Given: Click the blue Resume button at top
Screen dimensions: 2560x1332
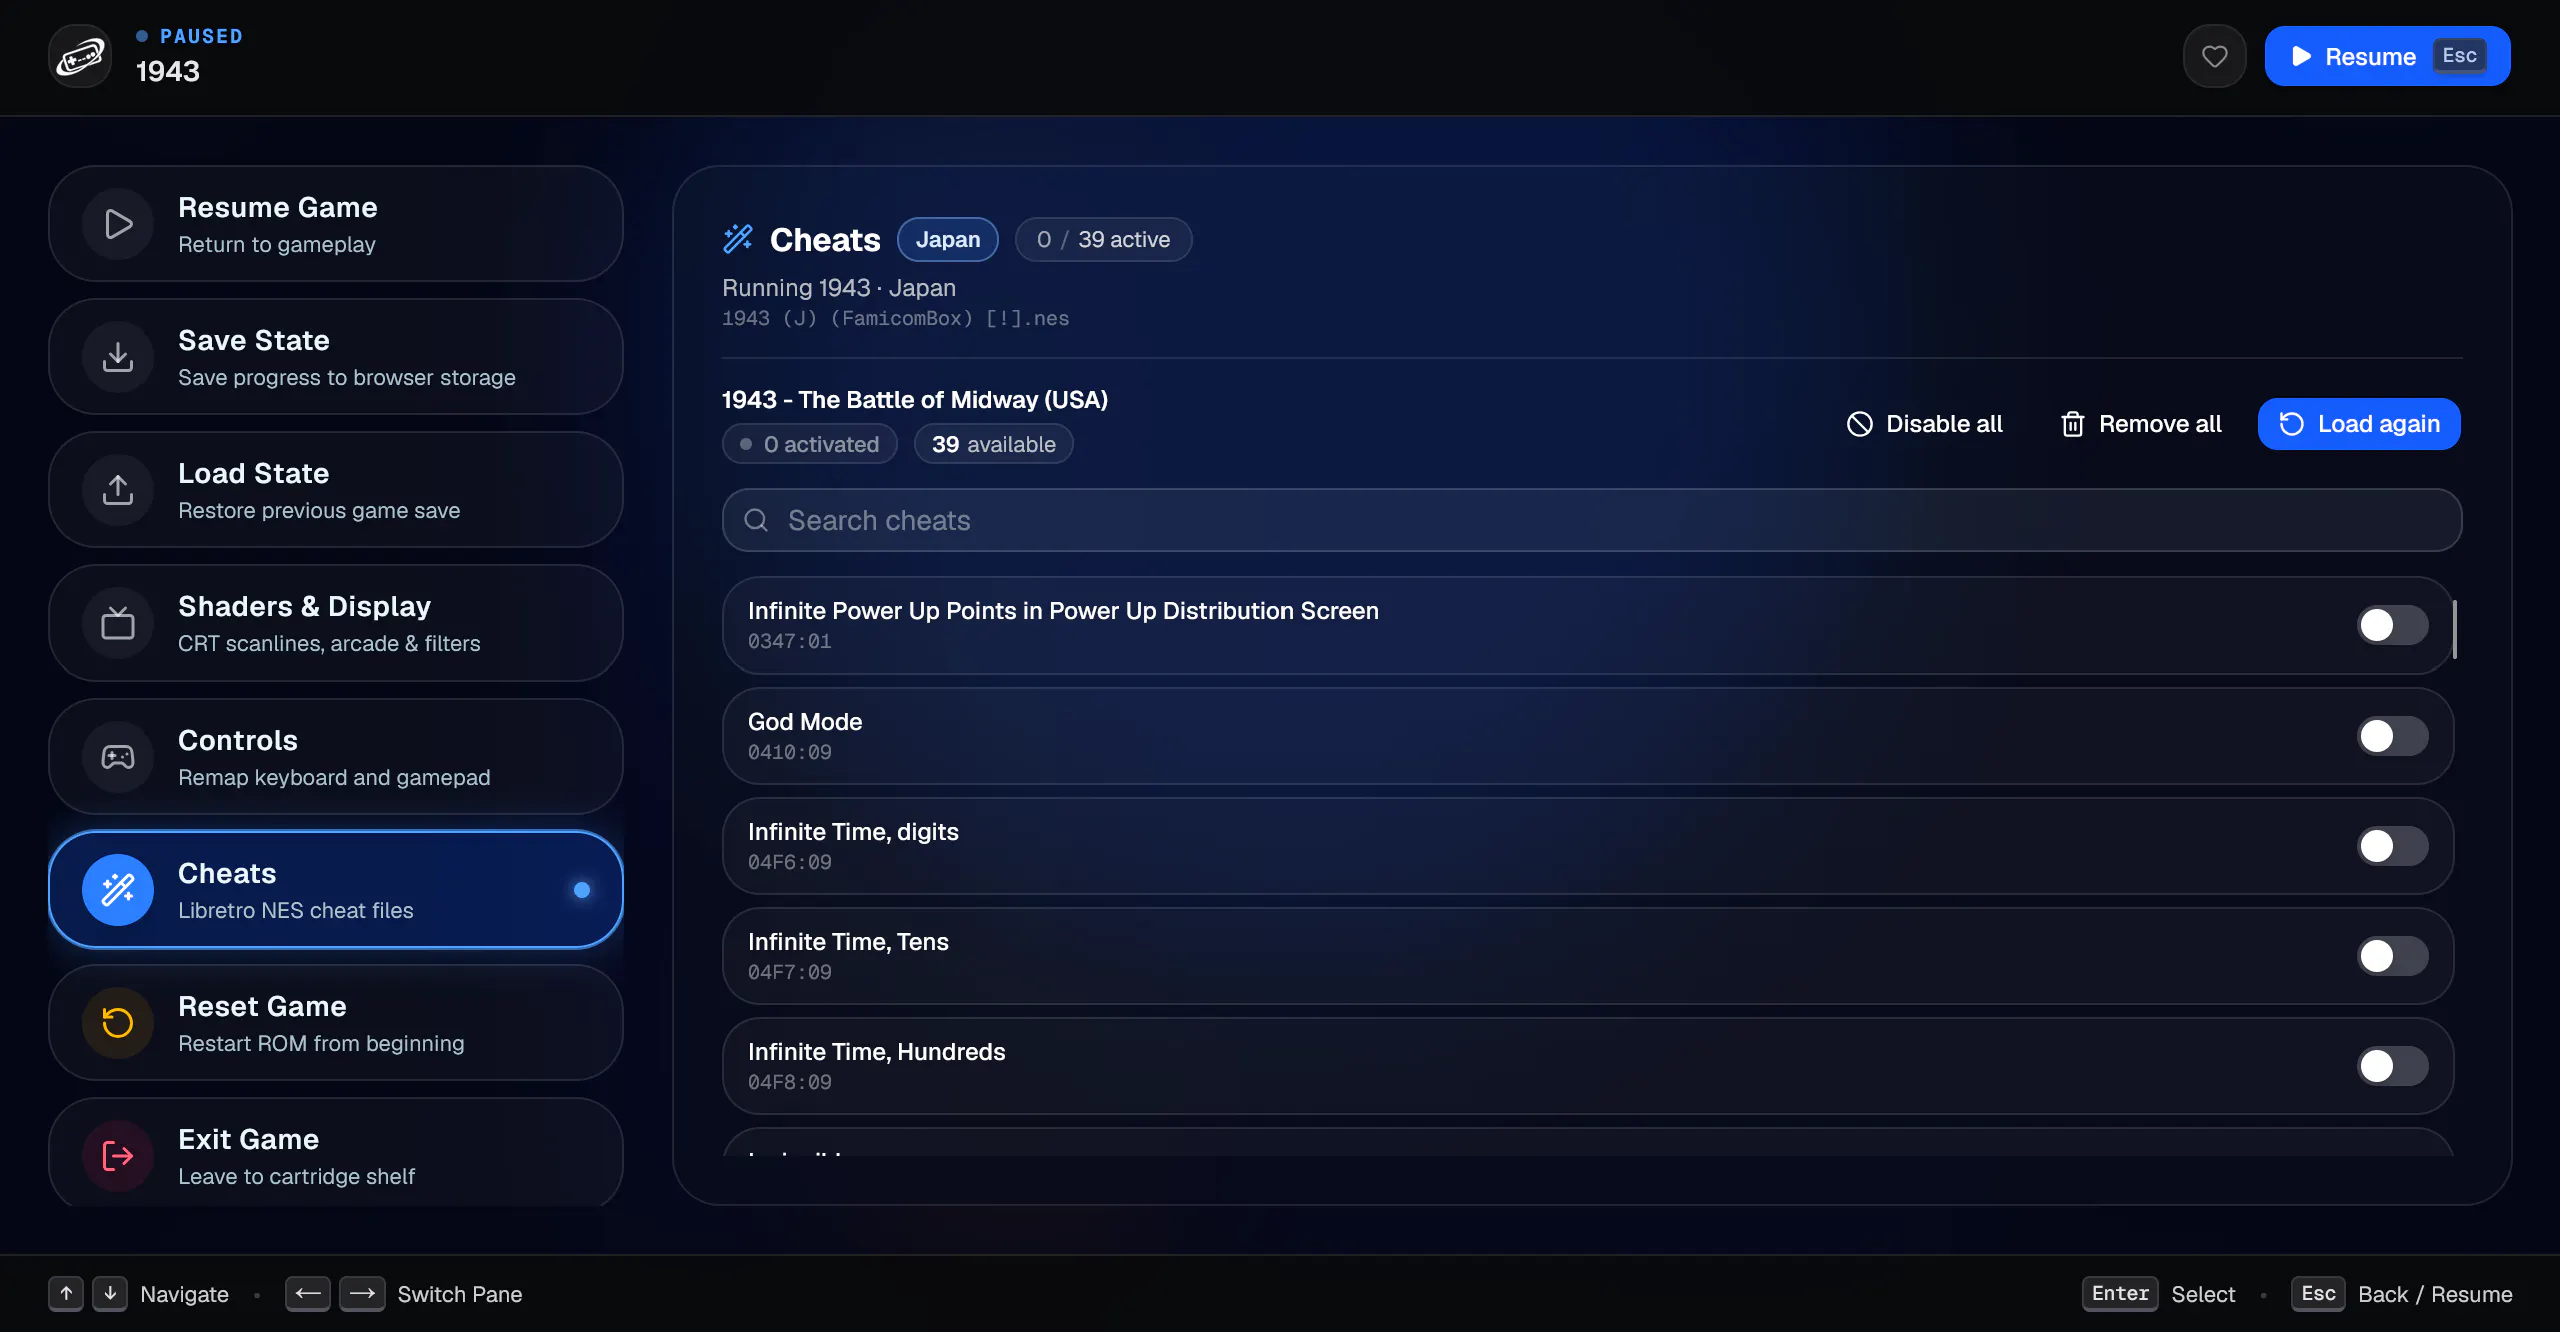Looking at the screenshot, I should tap(2387, 56).
